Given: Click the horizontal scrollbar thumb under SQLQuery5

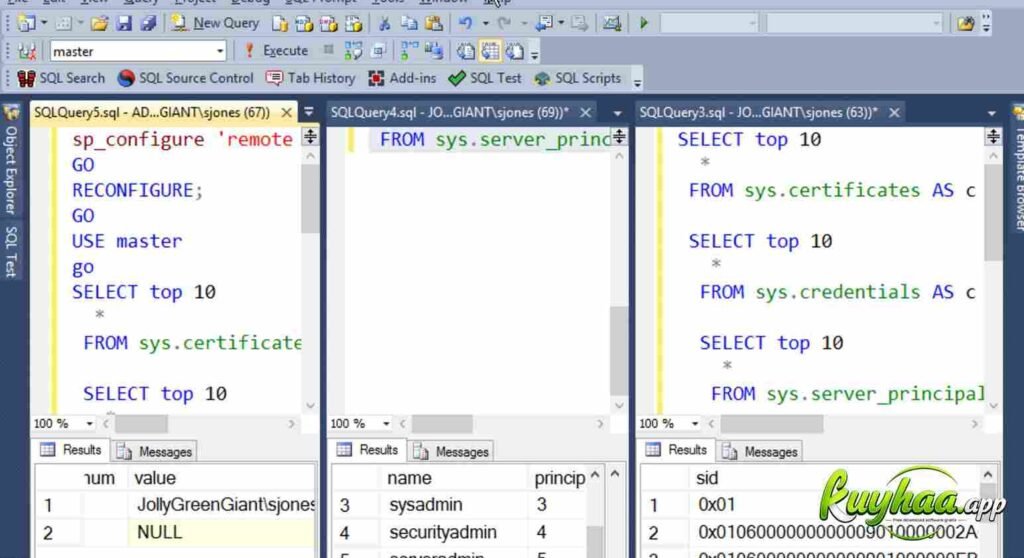Looking at the screenshot, I should coord(142,424).
